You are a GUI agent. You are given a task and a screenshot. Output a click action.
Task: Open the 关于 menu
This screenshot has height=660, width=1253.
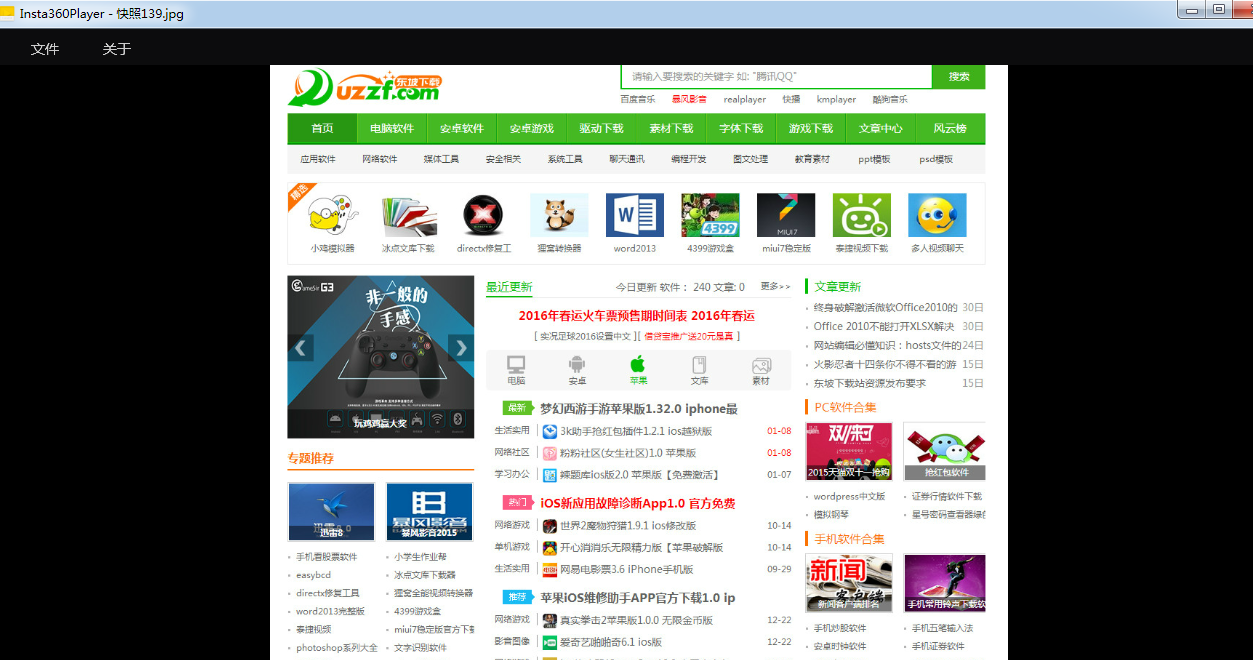pyautogui.click(x=117, y=49)
